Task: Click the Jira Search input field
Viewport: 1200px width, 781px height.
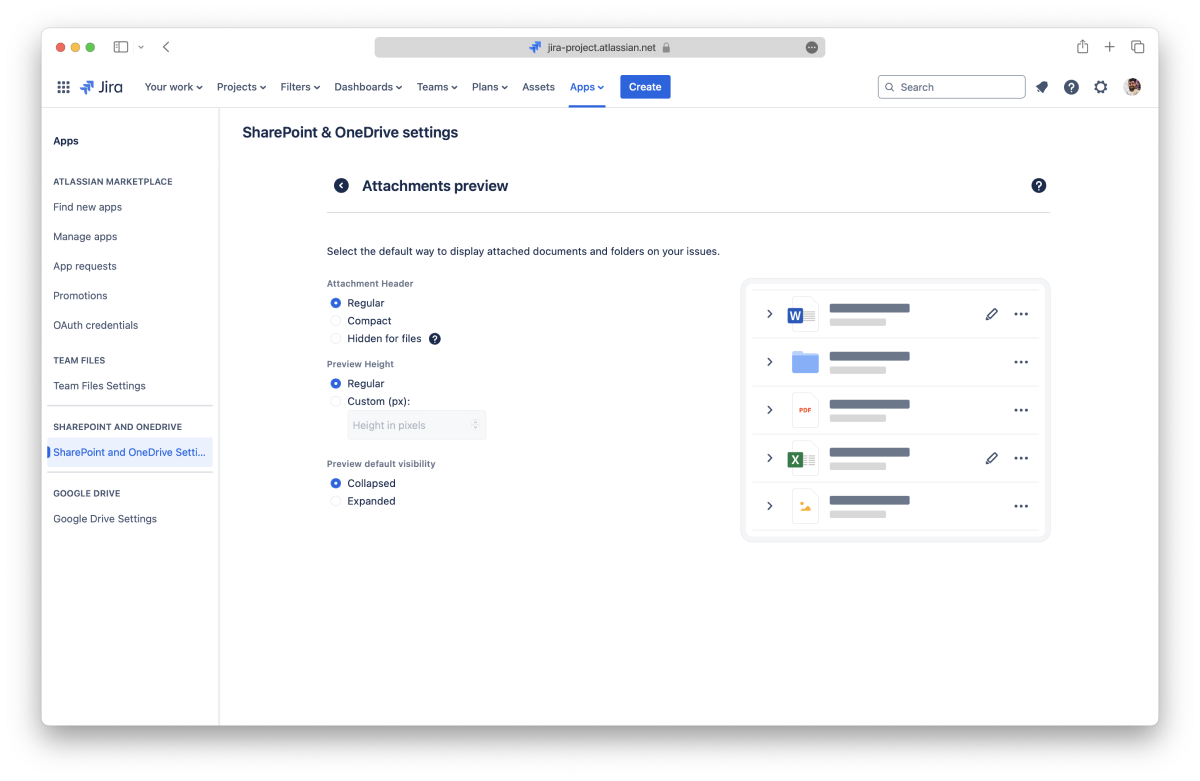Action: pyautogui.click(x=952, y=88)
